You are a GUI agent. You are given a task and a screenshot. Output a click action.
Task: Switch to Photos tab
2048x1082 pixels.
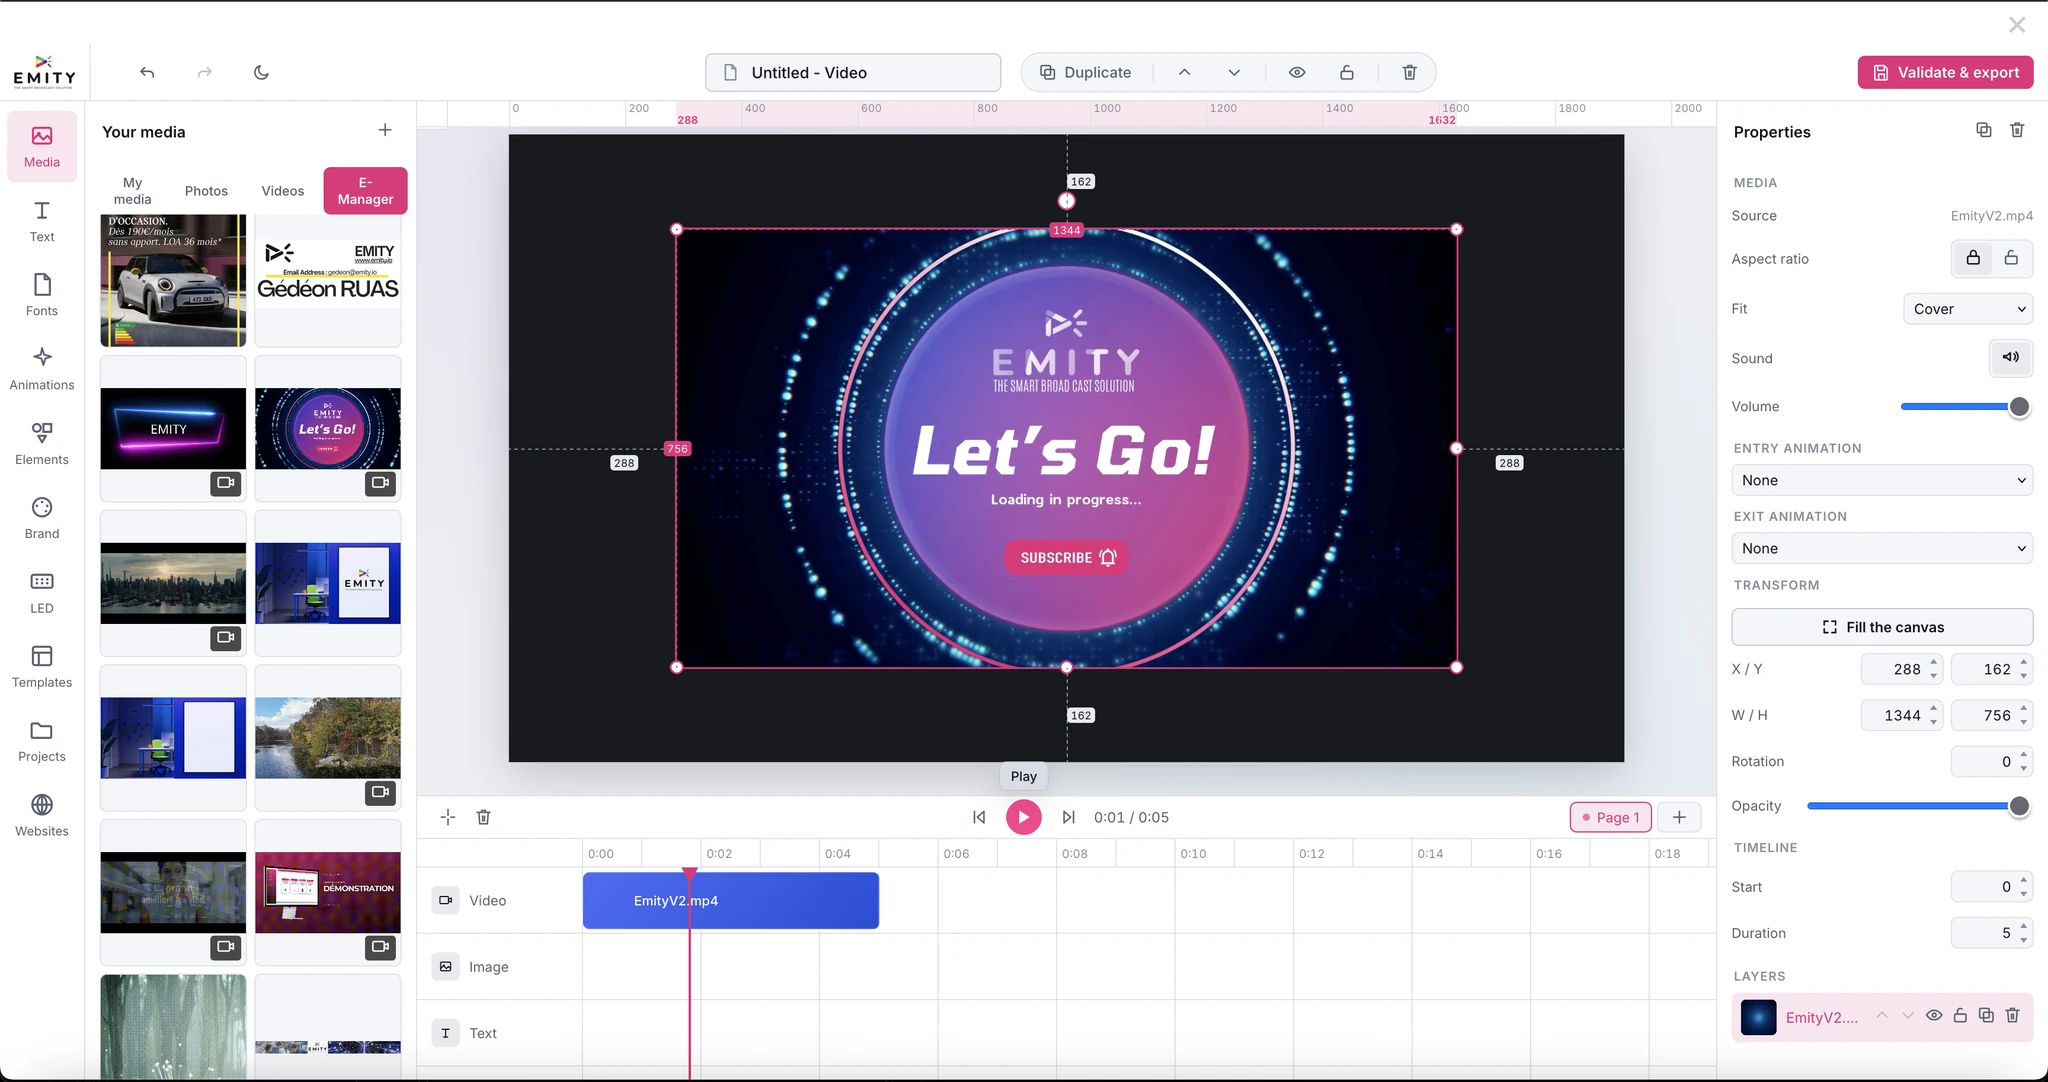pos(206,190)
